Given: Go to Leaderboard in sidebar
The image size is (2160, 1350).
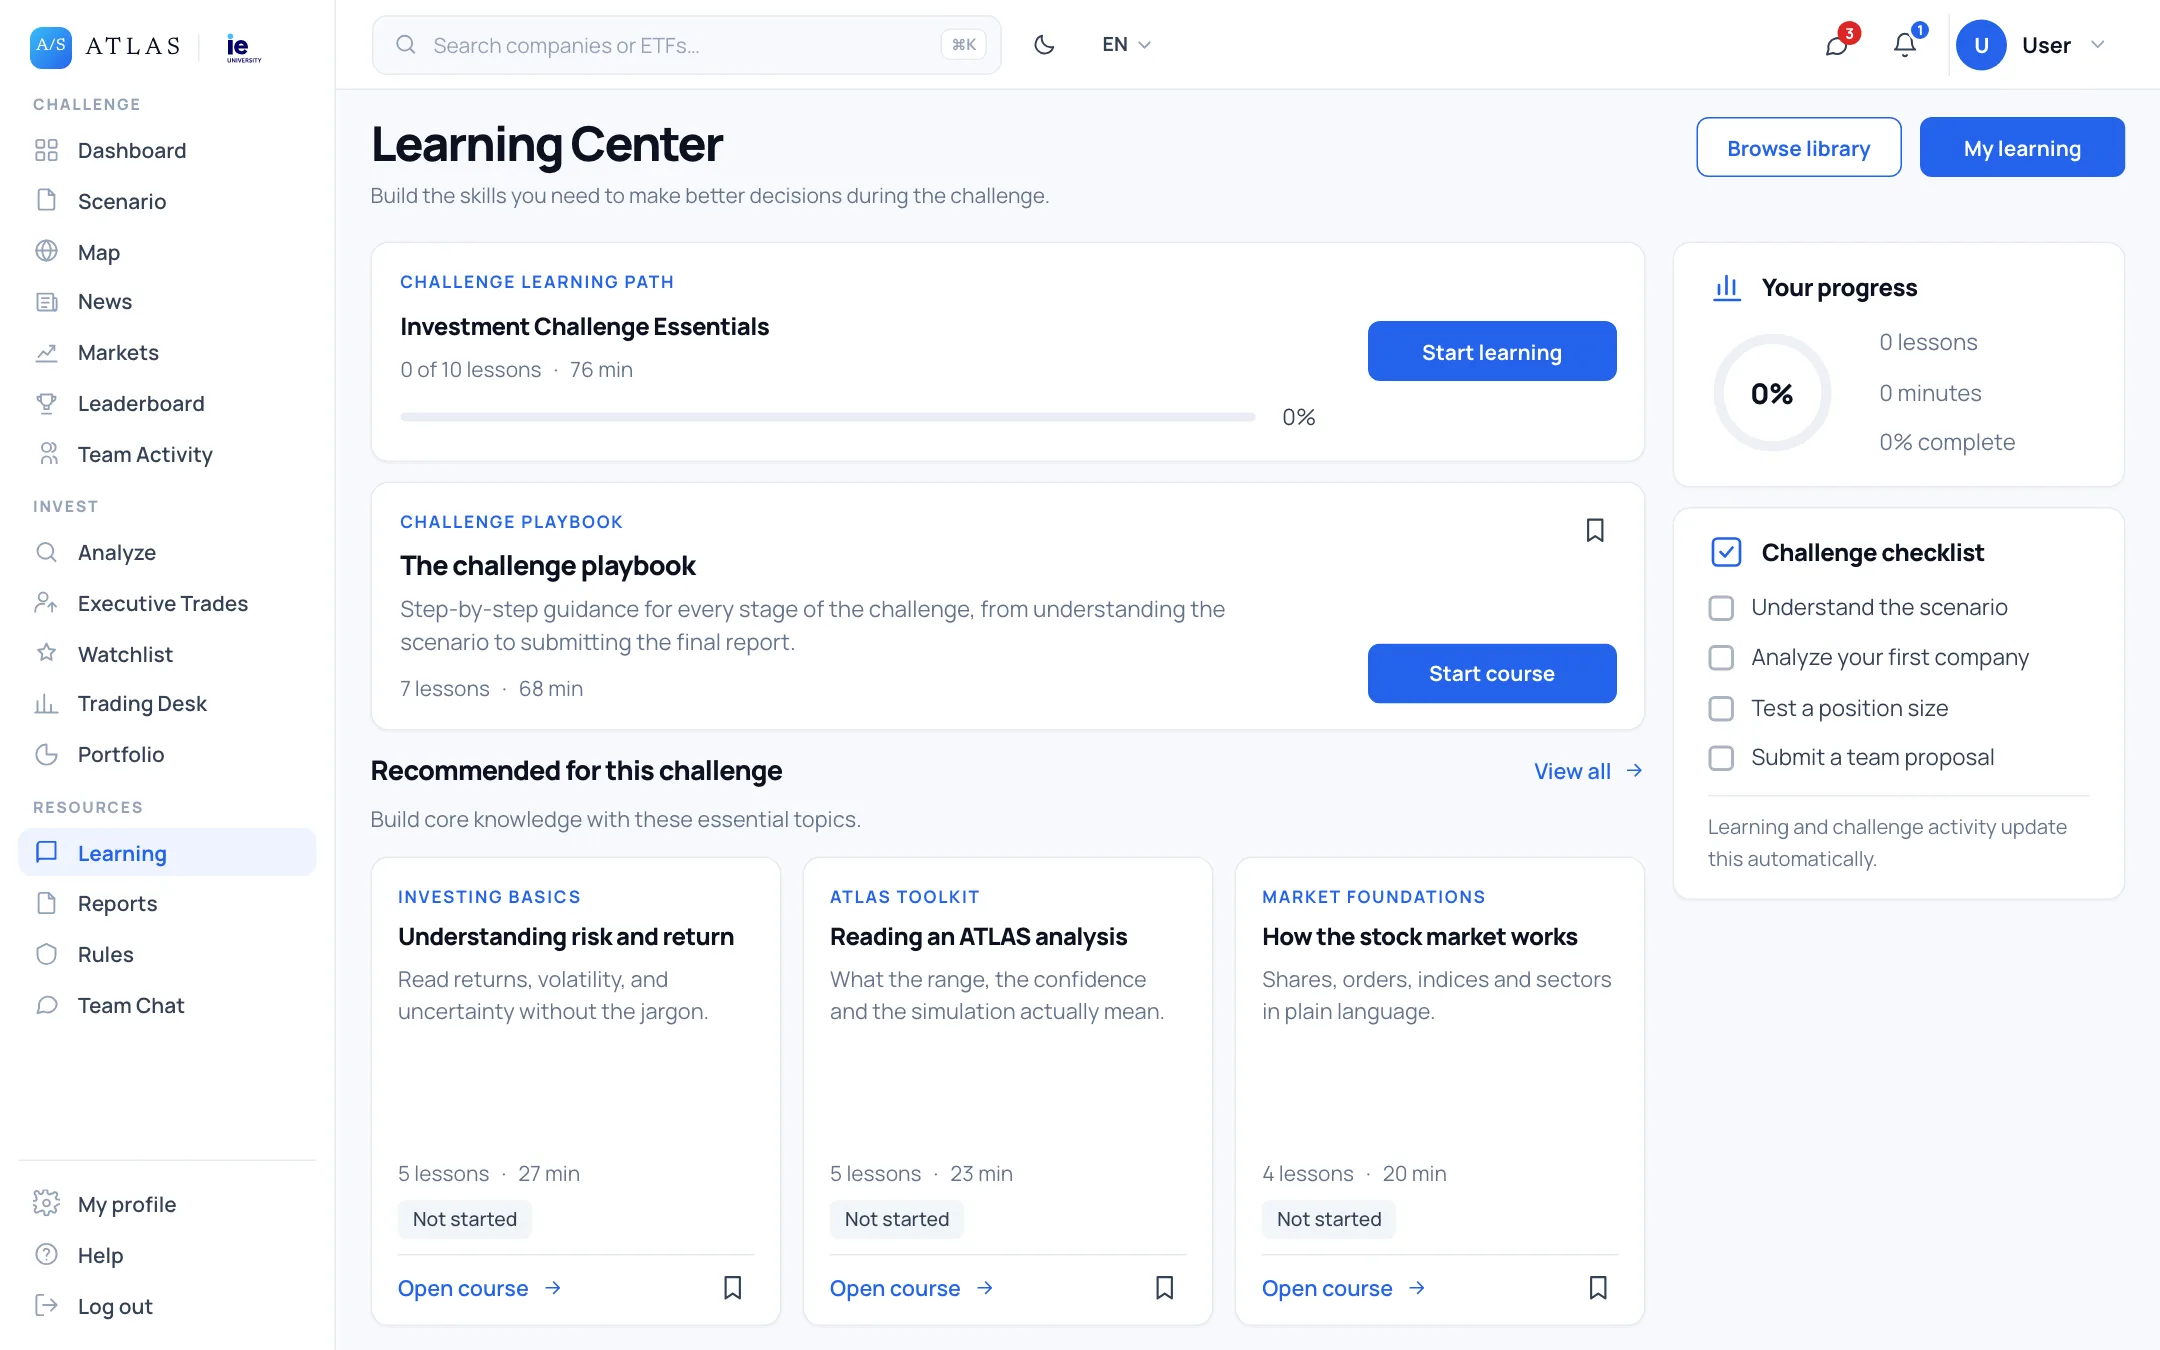Looking at the screenshot, I should [x=167, y=403].
